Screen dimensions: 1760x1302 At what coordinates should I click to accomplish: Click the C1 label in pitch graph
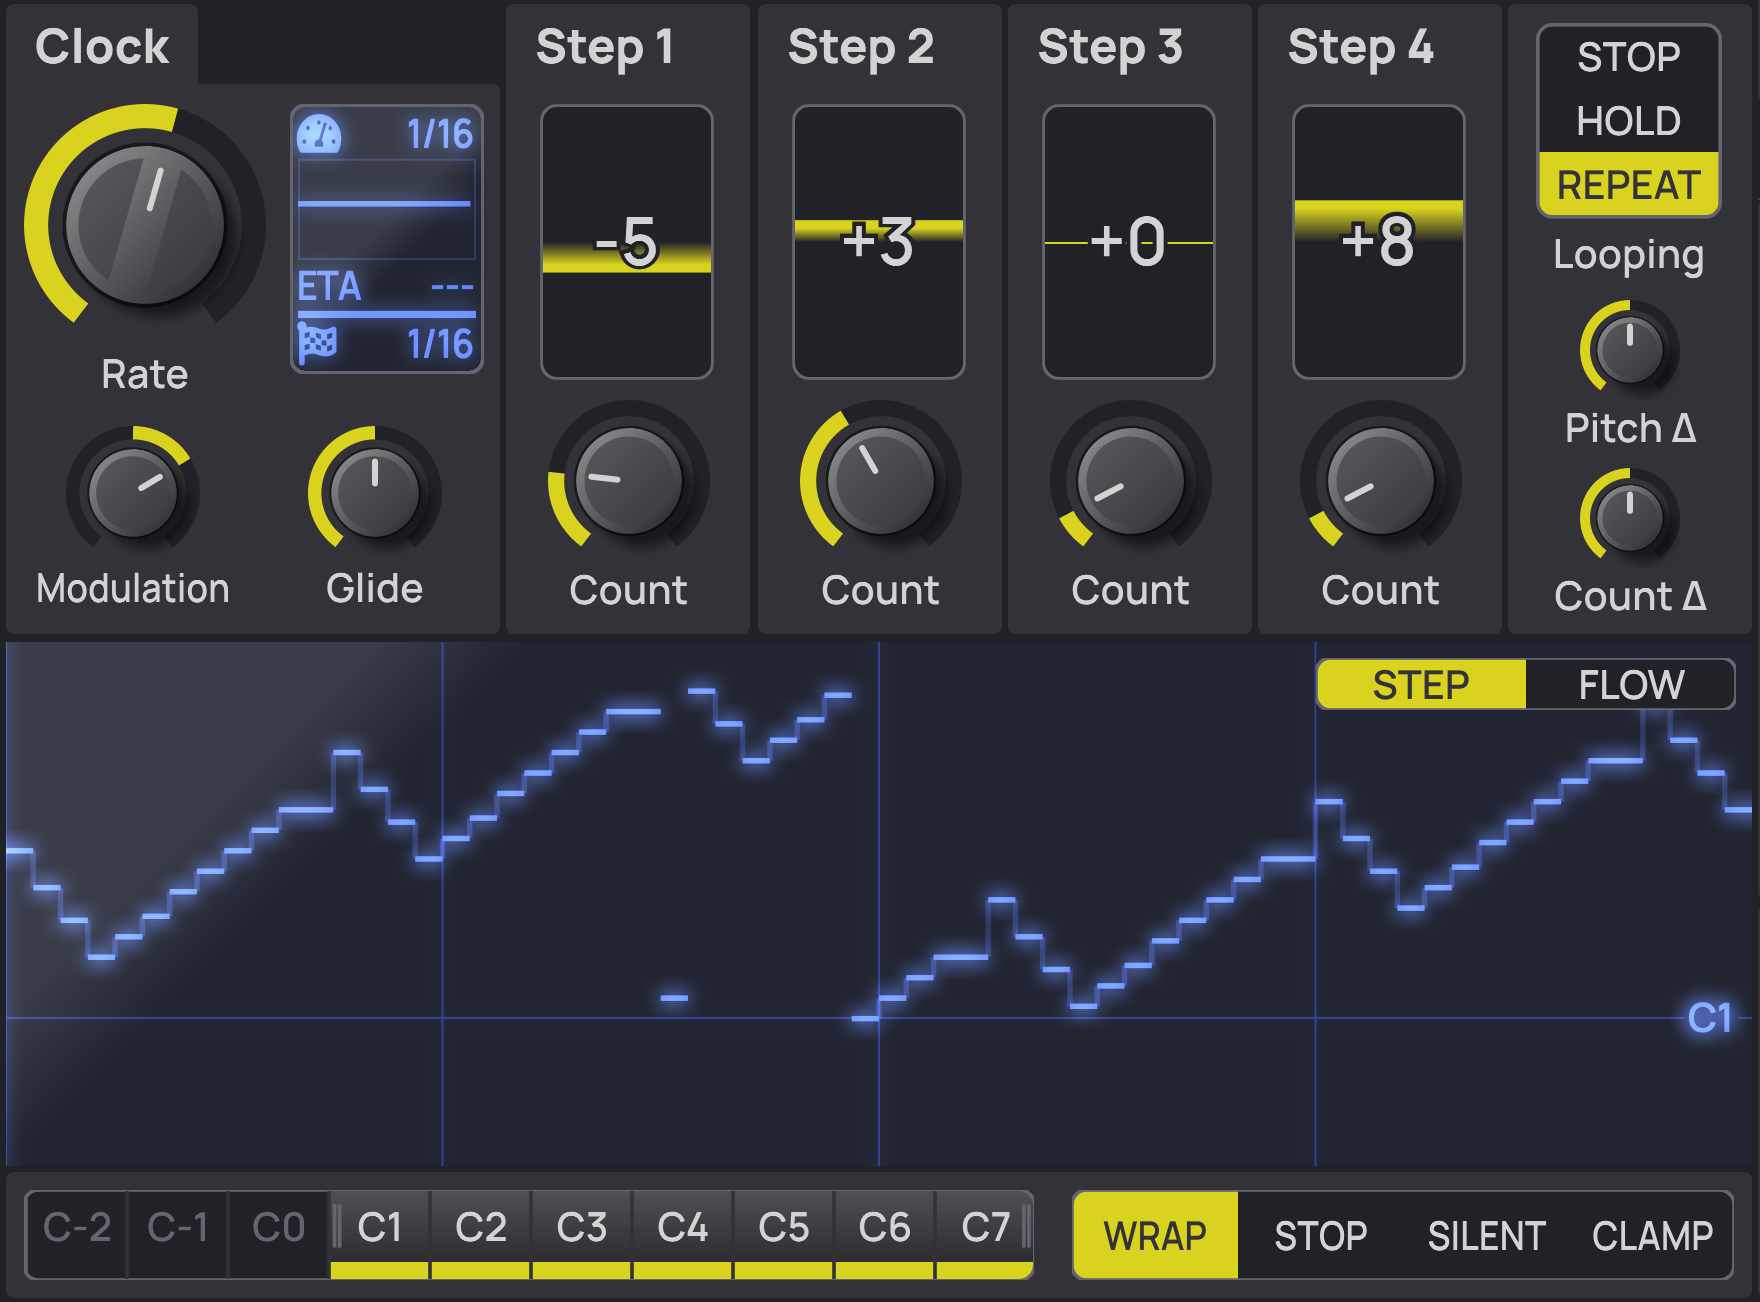tap(1709, 1018)
